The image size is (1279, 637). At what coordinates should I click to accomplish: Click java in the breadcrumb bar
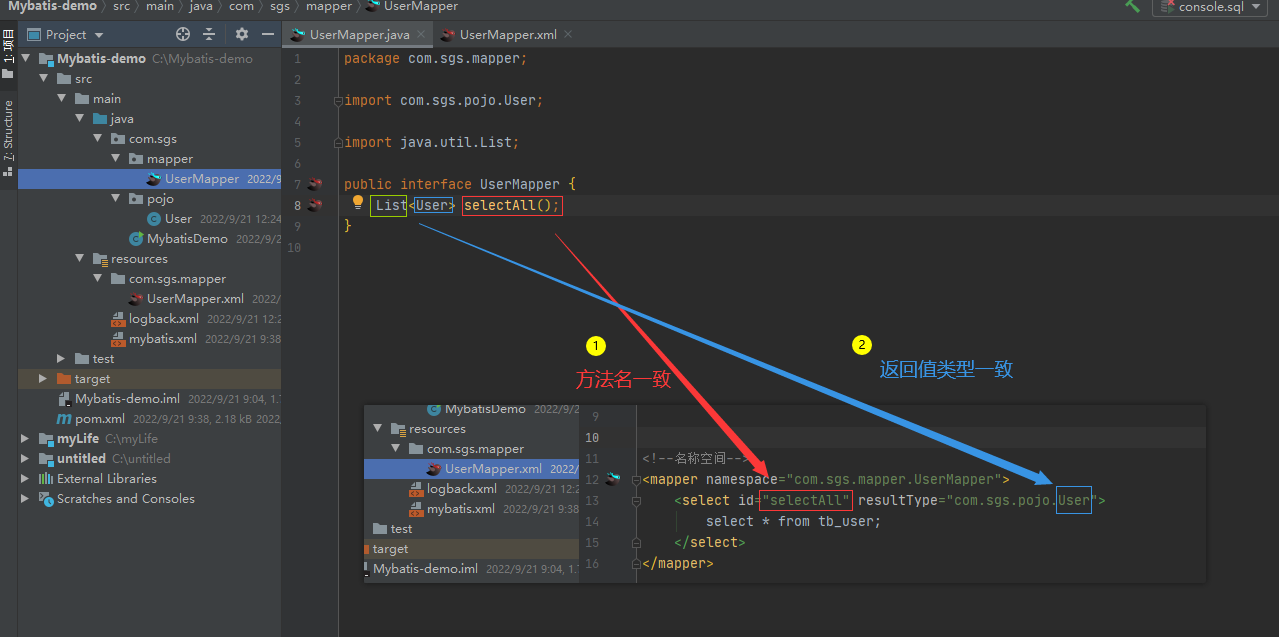click(201, 6)
